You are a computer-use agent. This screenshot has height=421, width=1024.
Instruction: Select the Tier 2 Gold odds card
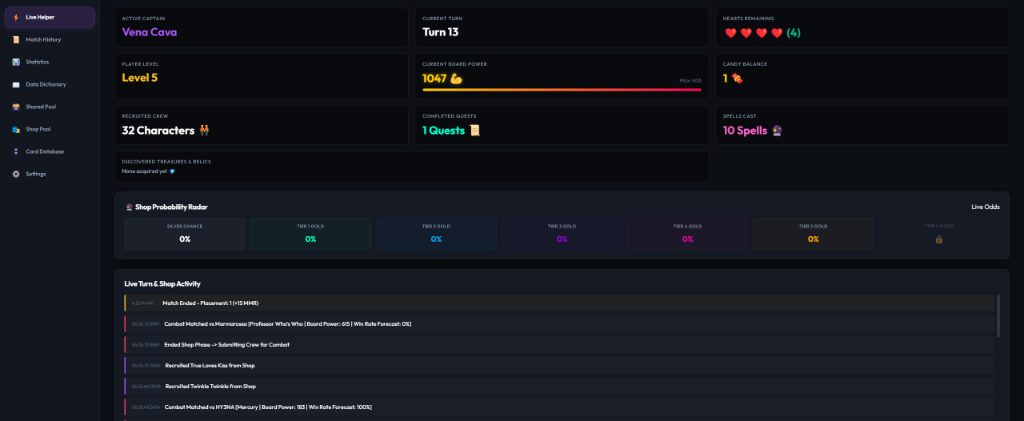click(x=436, y=234)
